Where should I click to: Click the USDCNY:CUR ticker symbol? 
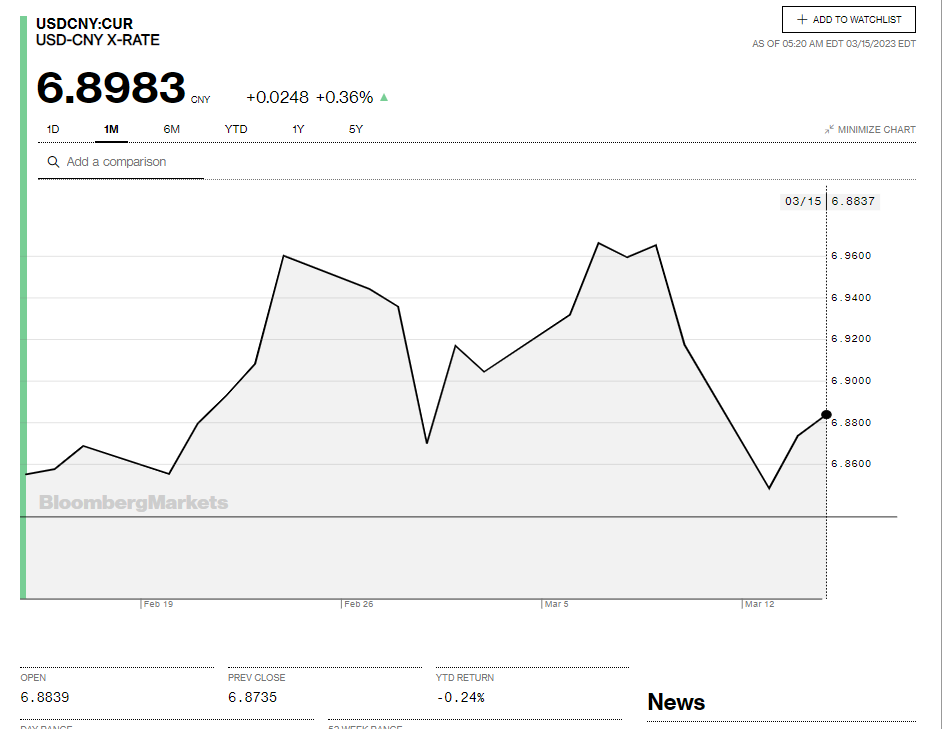coord(84,23)
